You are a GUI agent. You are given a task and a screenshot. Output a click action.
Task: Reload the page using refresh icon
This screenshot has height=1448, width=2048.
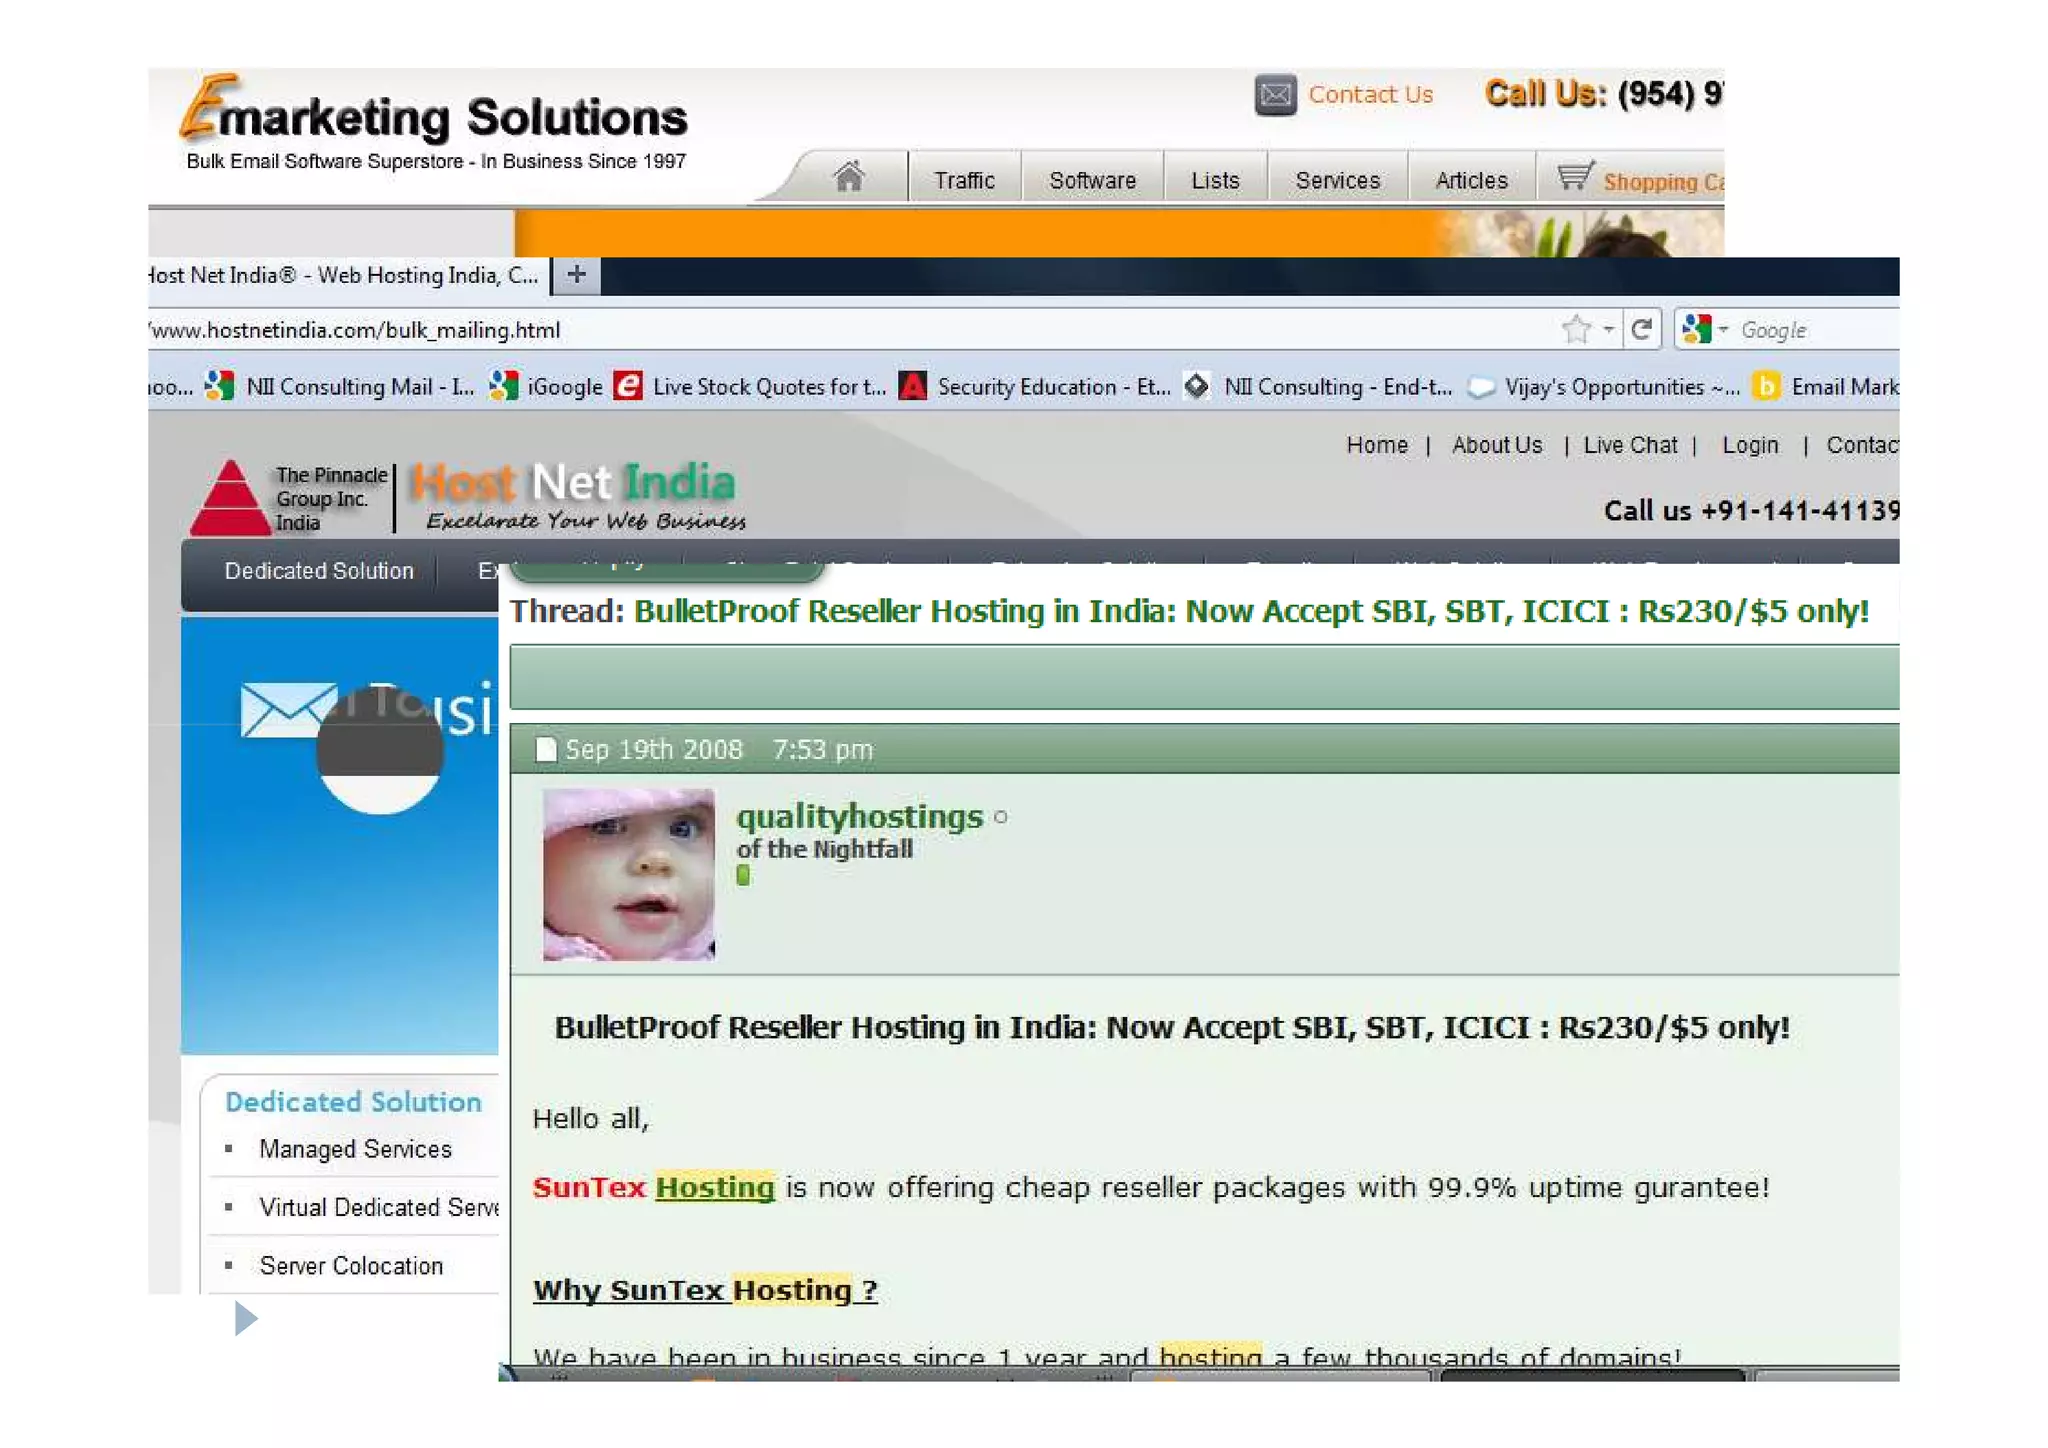coord(1641,329)
